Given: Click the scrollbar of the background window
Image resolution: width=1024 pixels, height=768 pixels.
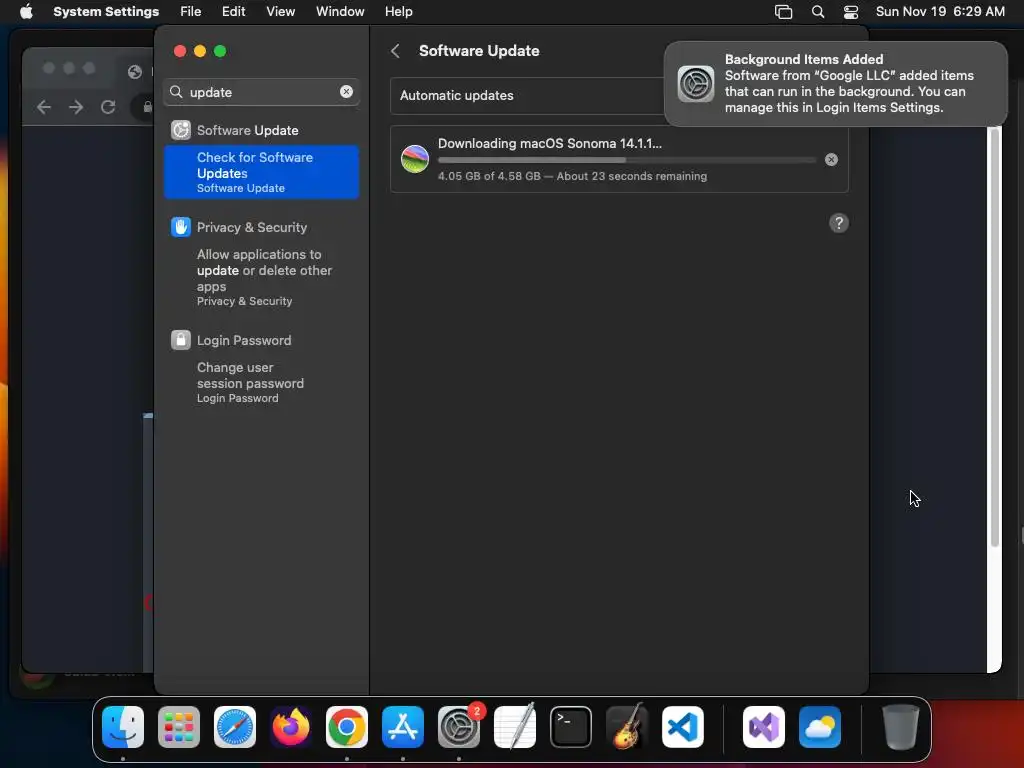Looking at the screenshot, I should [995, 336].
